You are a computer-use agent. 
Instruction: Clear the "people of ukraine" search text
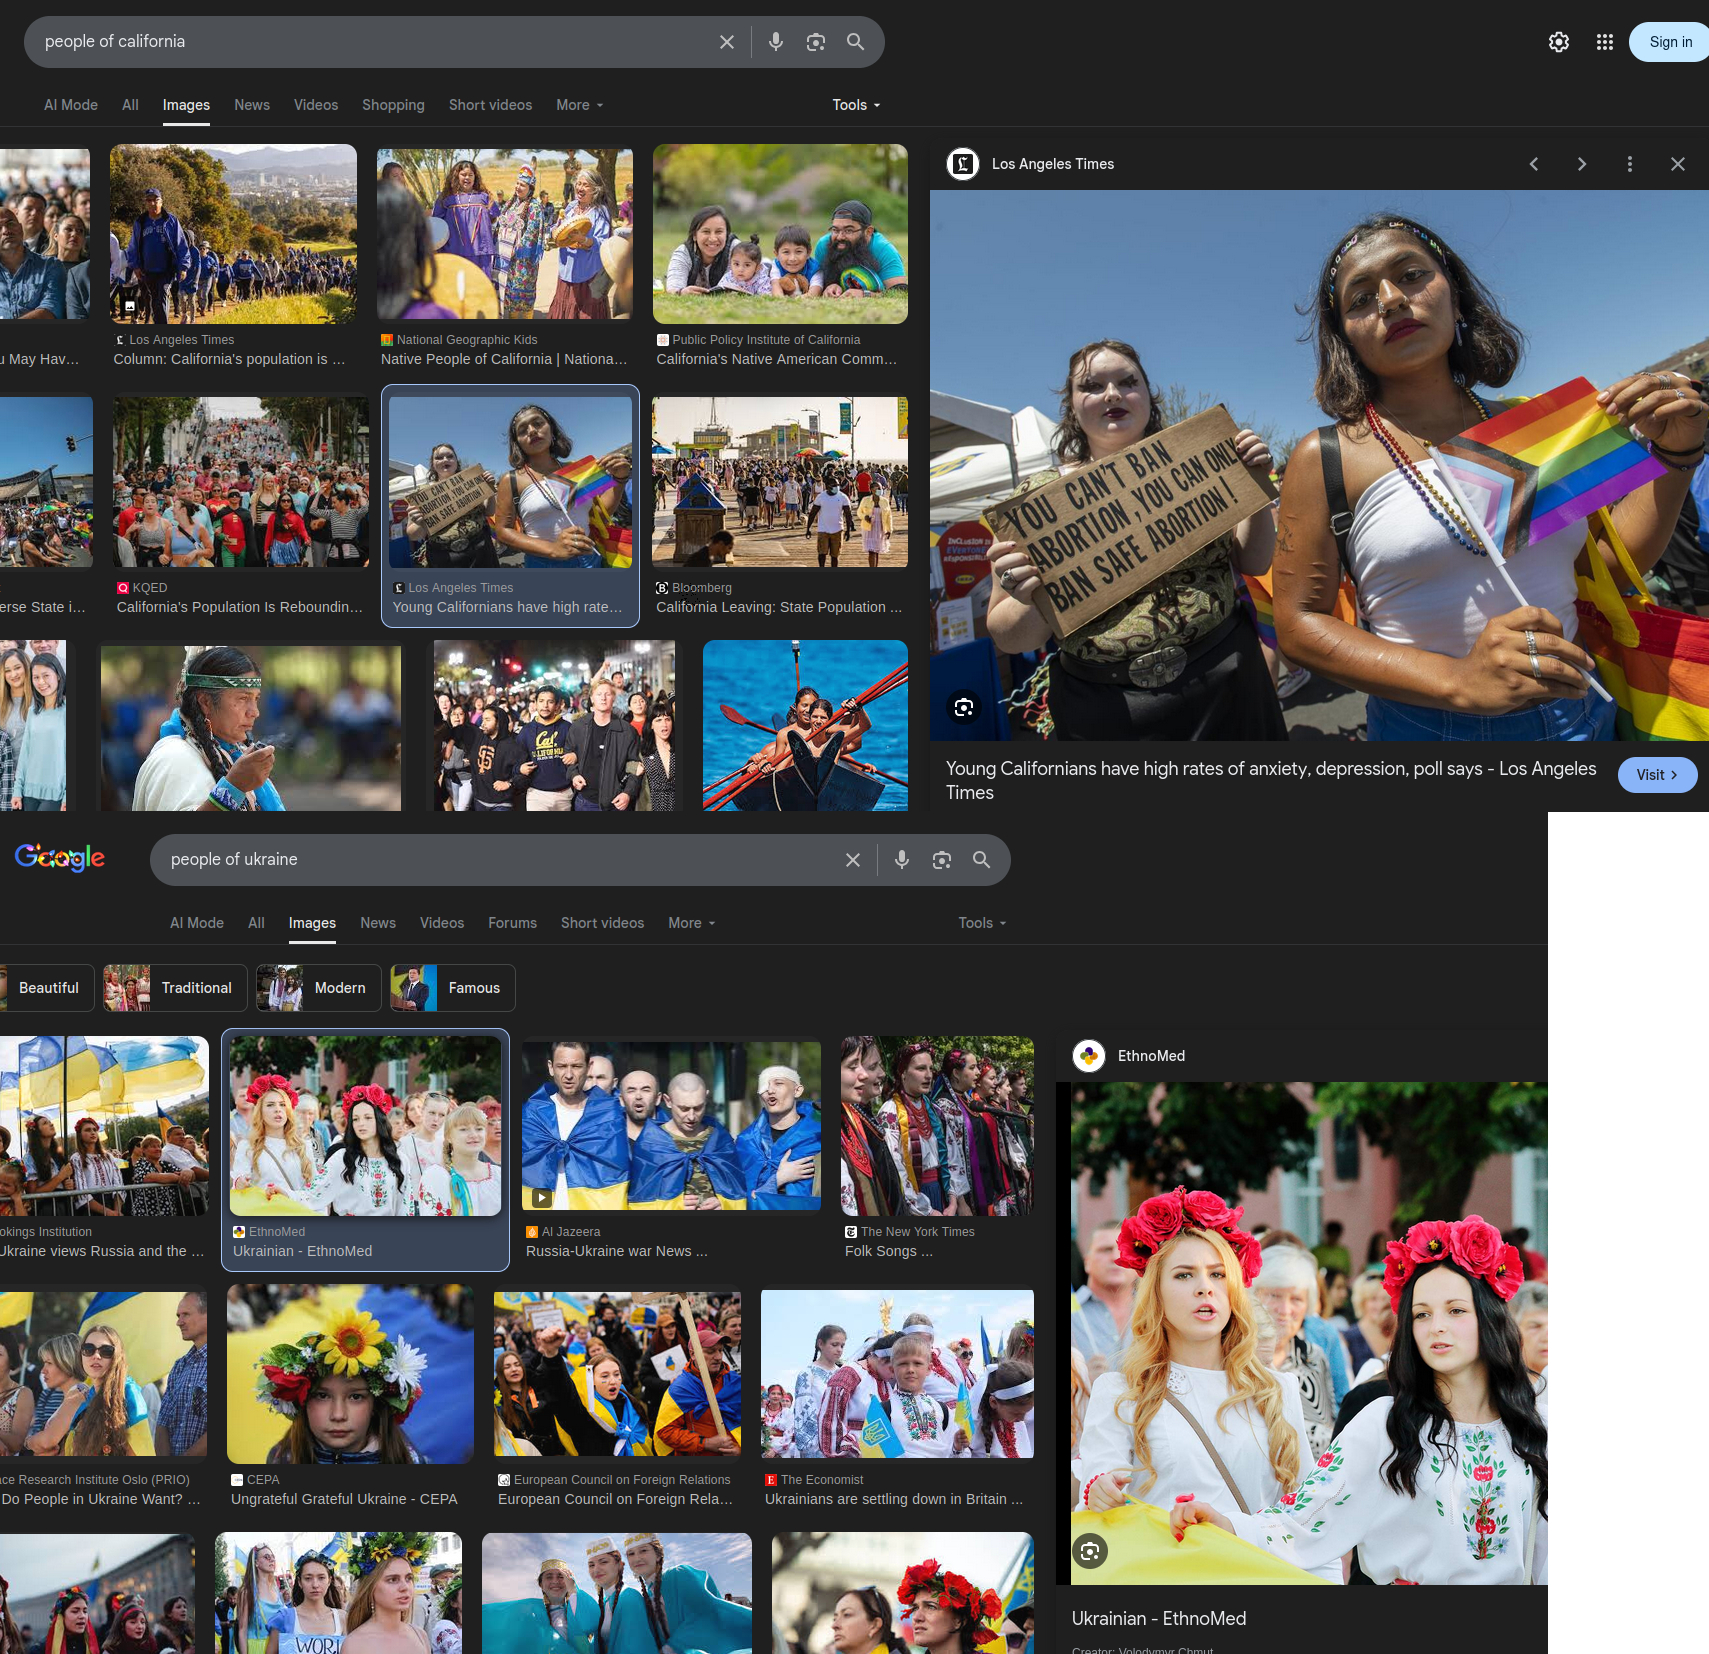(853, 860)
